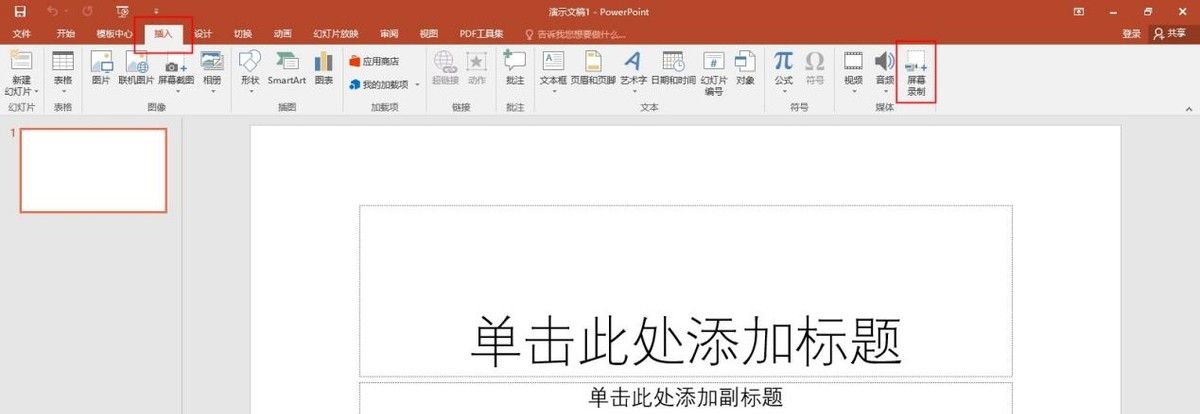The height and width of the screenshot is (414, 1200).
Task: Click the 单击此处添加标题 title placeholder
Action: click(686, 290)
